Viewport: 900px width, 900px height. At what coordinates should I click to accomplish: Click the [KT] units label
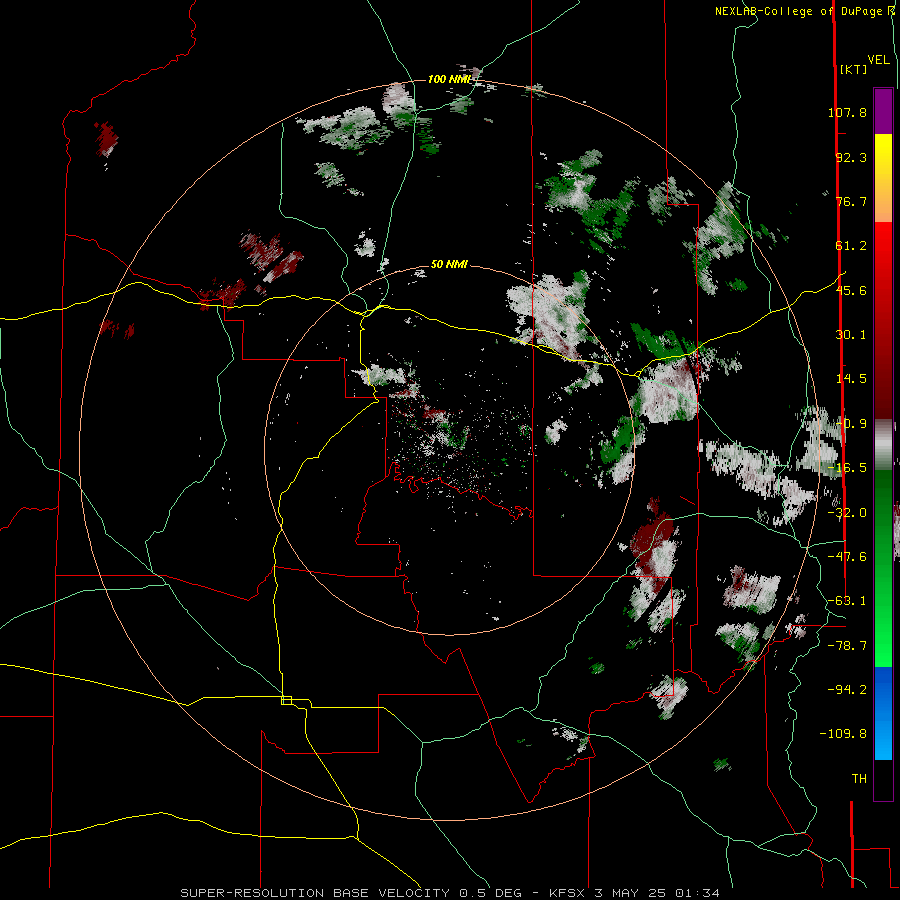(854, 69)
